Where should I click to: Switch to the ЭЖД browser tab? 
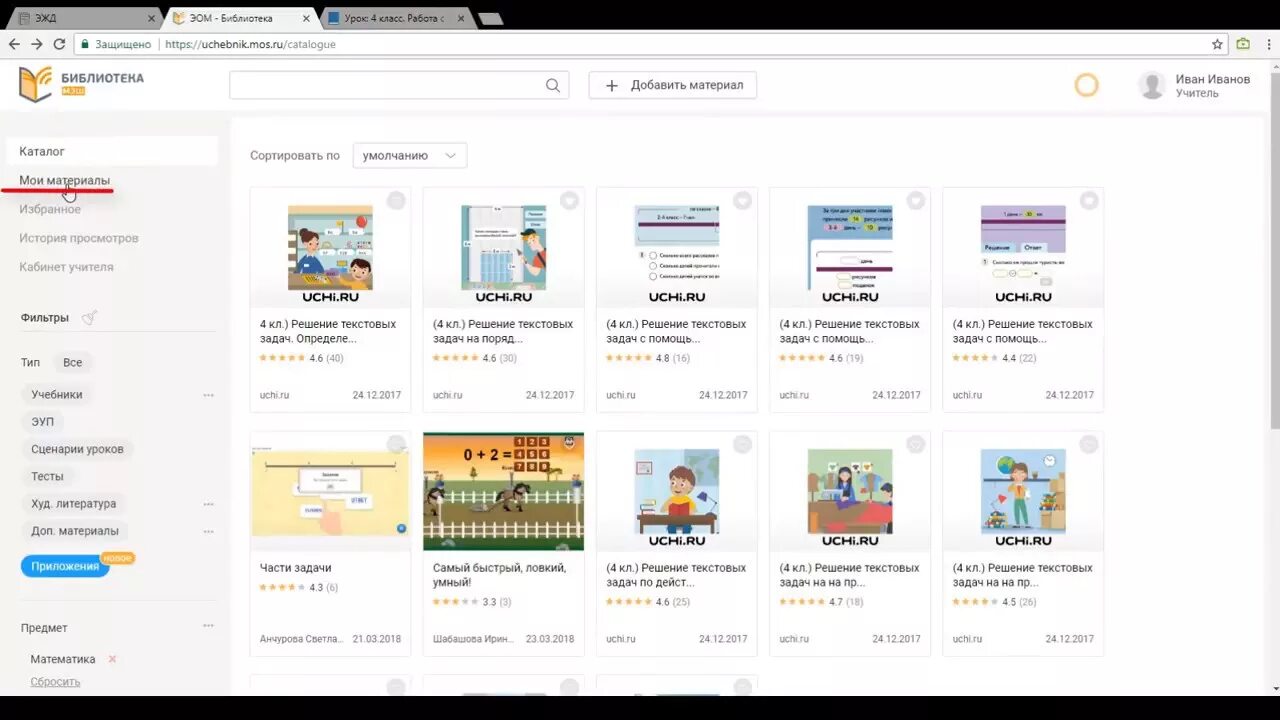85,18
